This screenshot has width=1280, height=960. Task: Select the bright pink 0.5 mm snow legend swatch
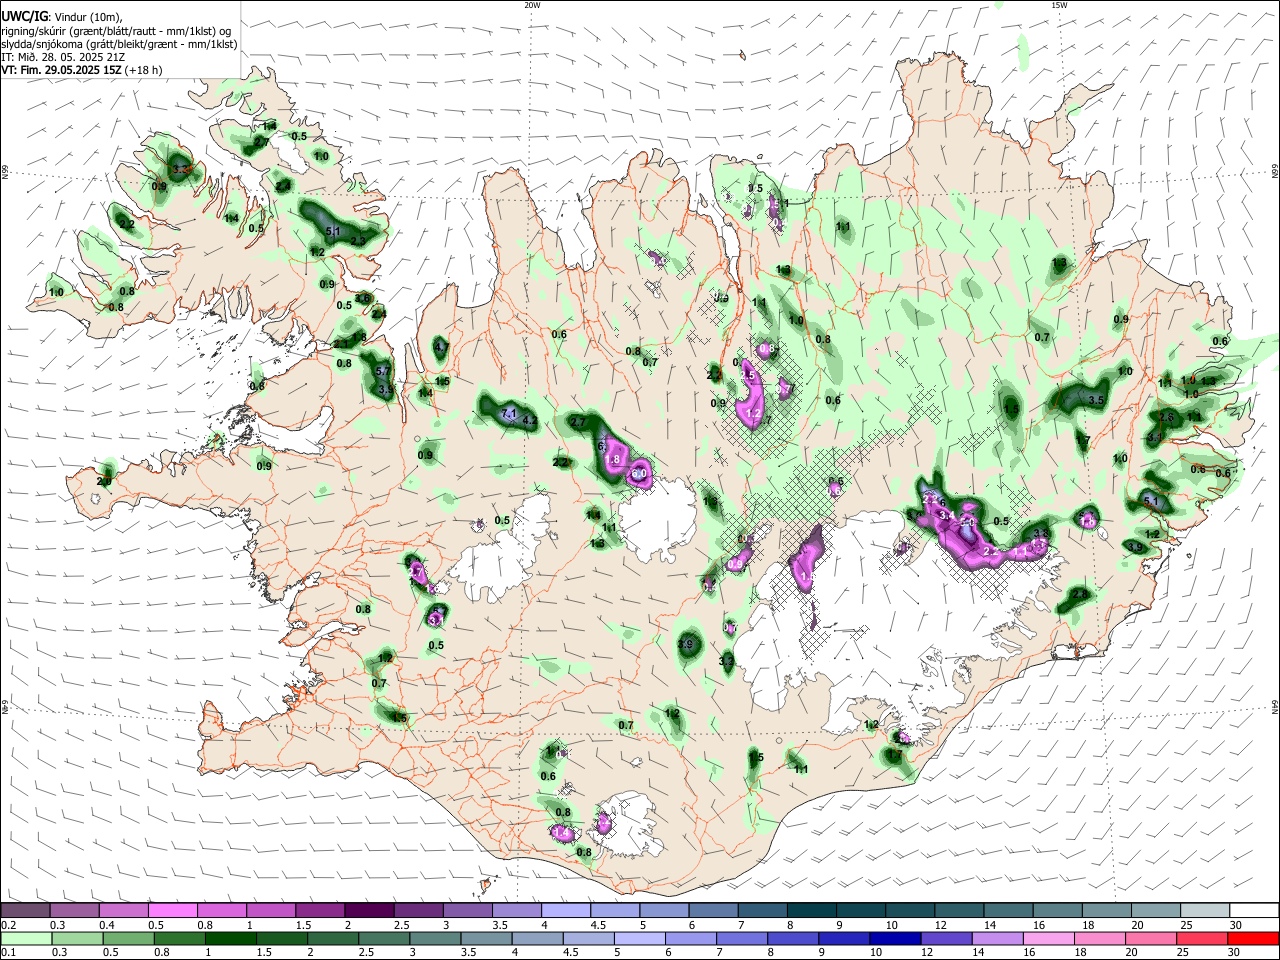(173, 911)
